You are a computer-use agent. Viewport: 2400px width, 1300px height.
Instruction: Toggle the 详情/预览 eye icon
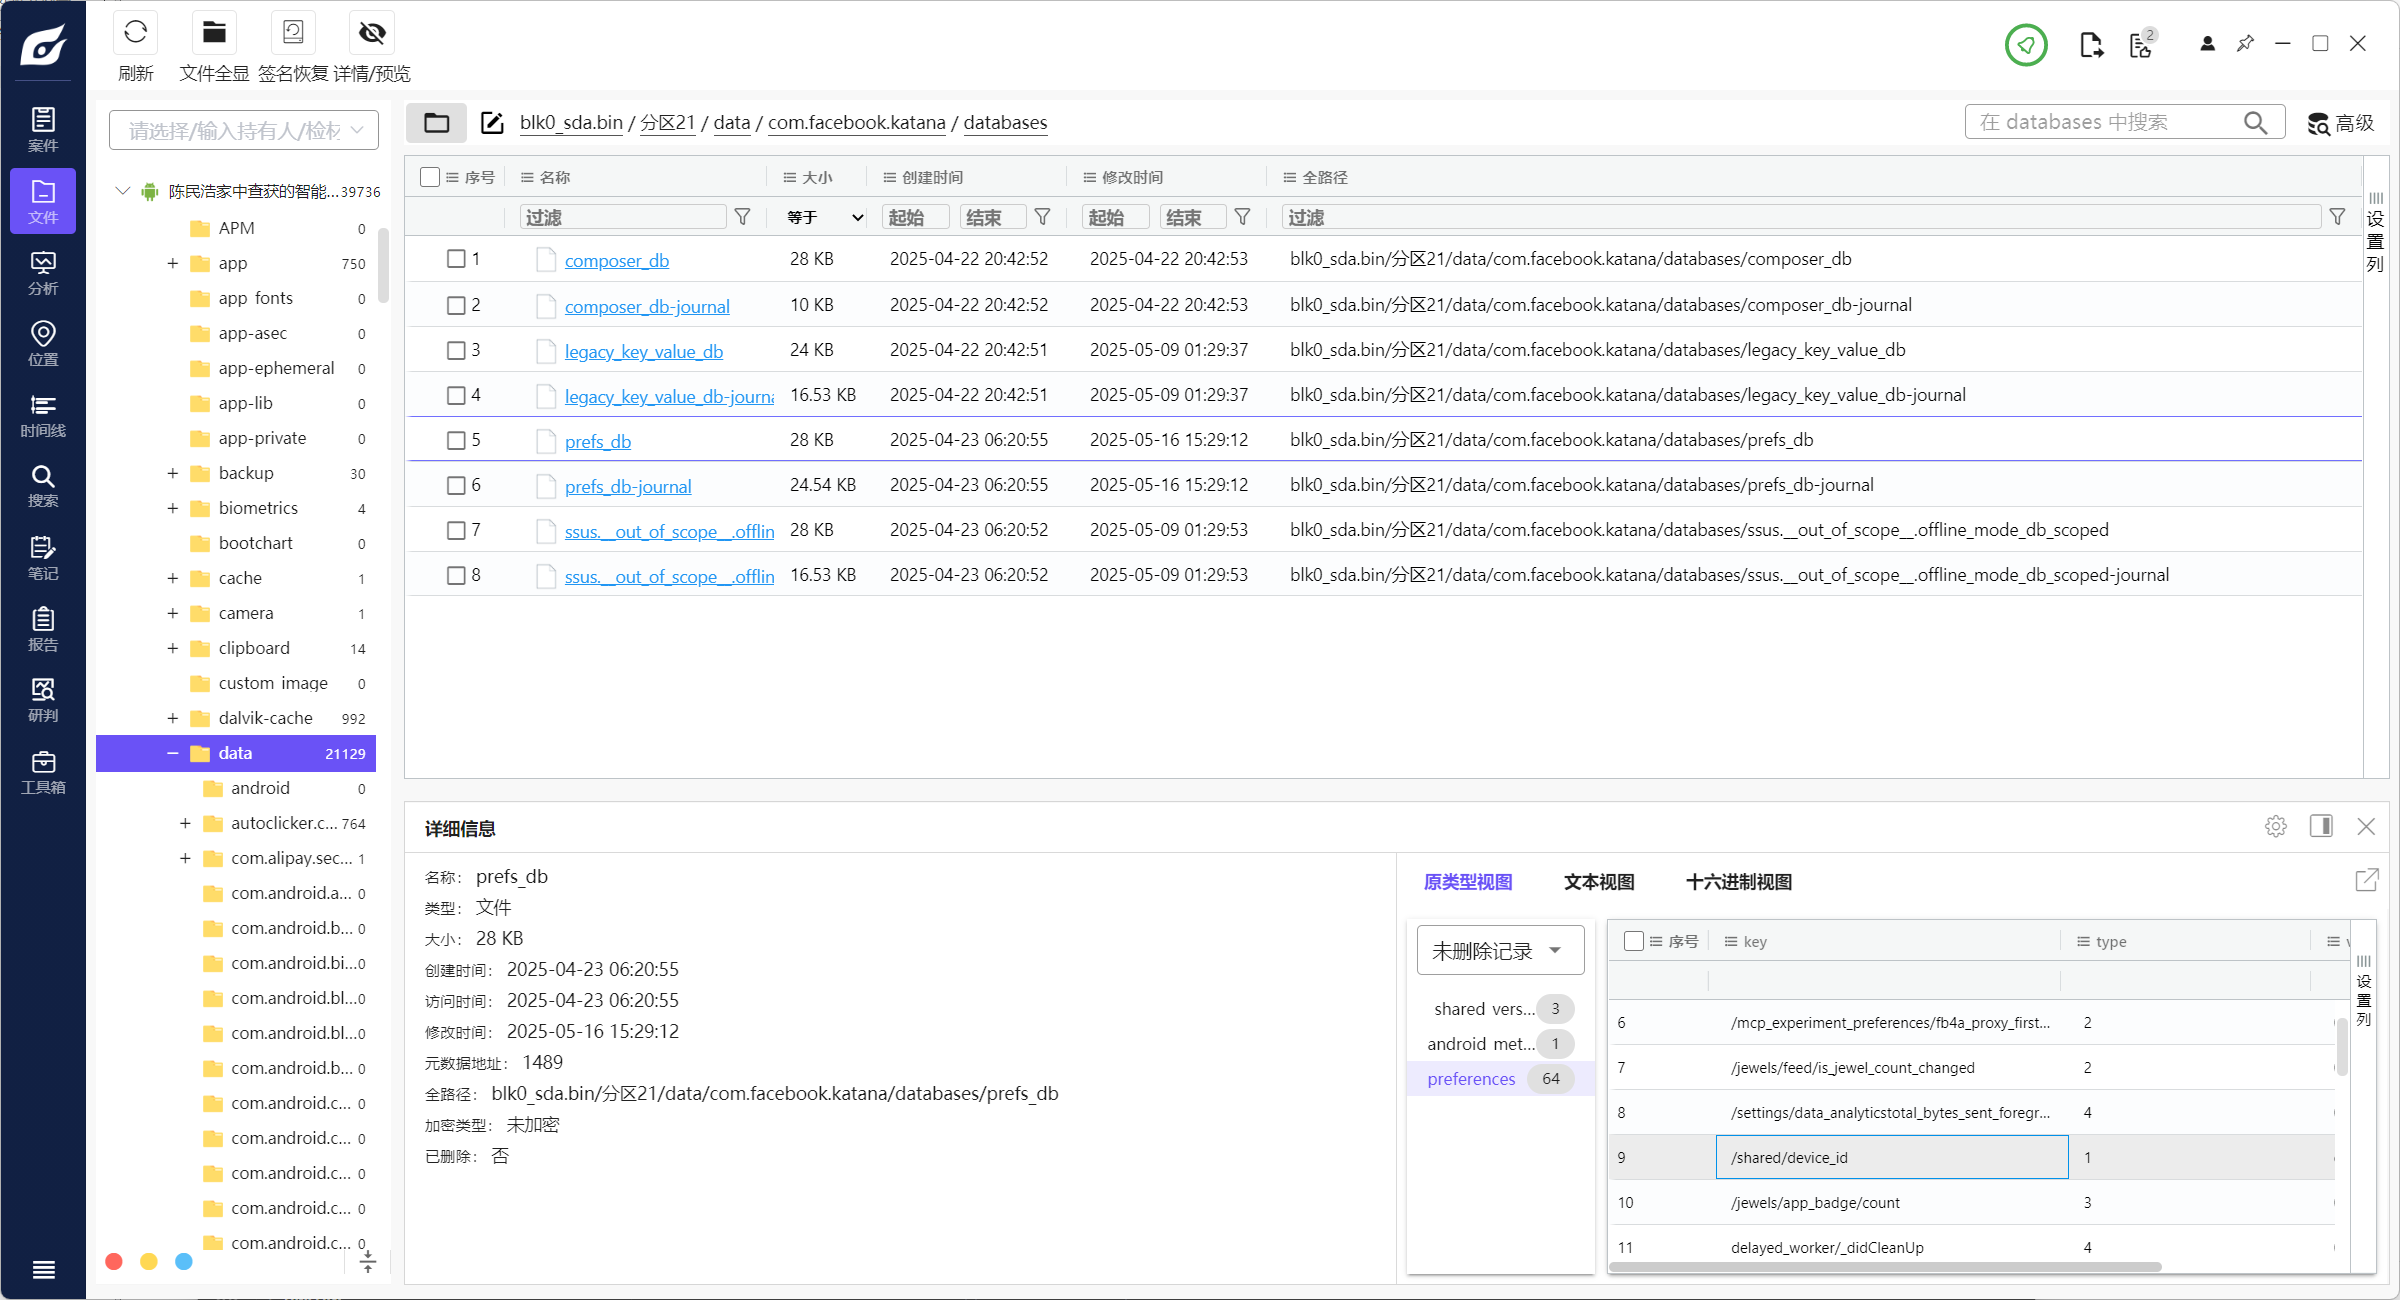pyautogui.click(x=372, y=33)
